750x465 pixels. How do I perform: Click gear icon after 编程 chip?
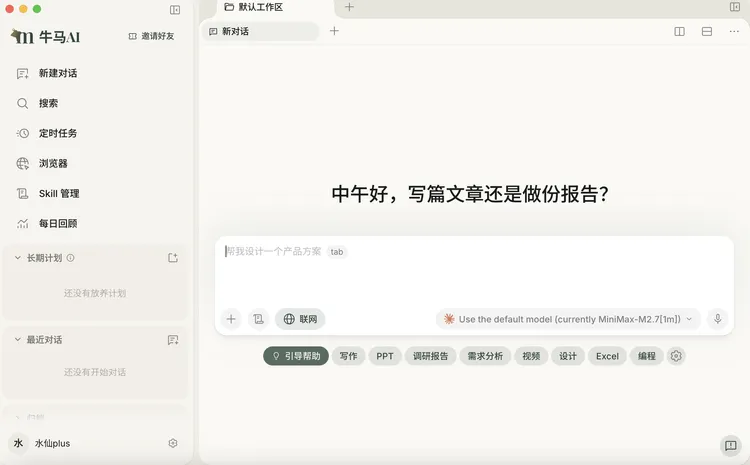point(676,356)
